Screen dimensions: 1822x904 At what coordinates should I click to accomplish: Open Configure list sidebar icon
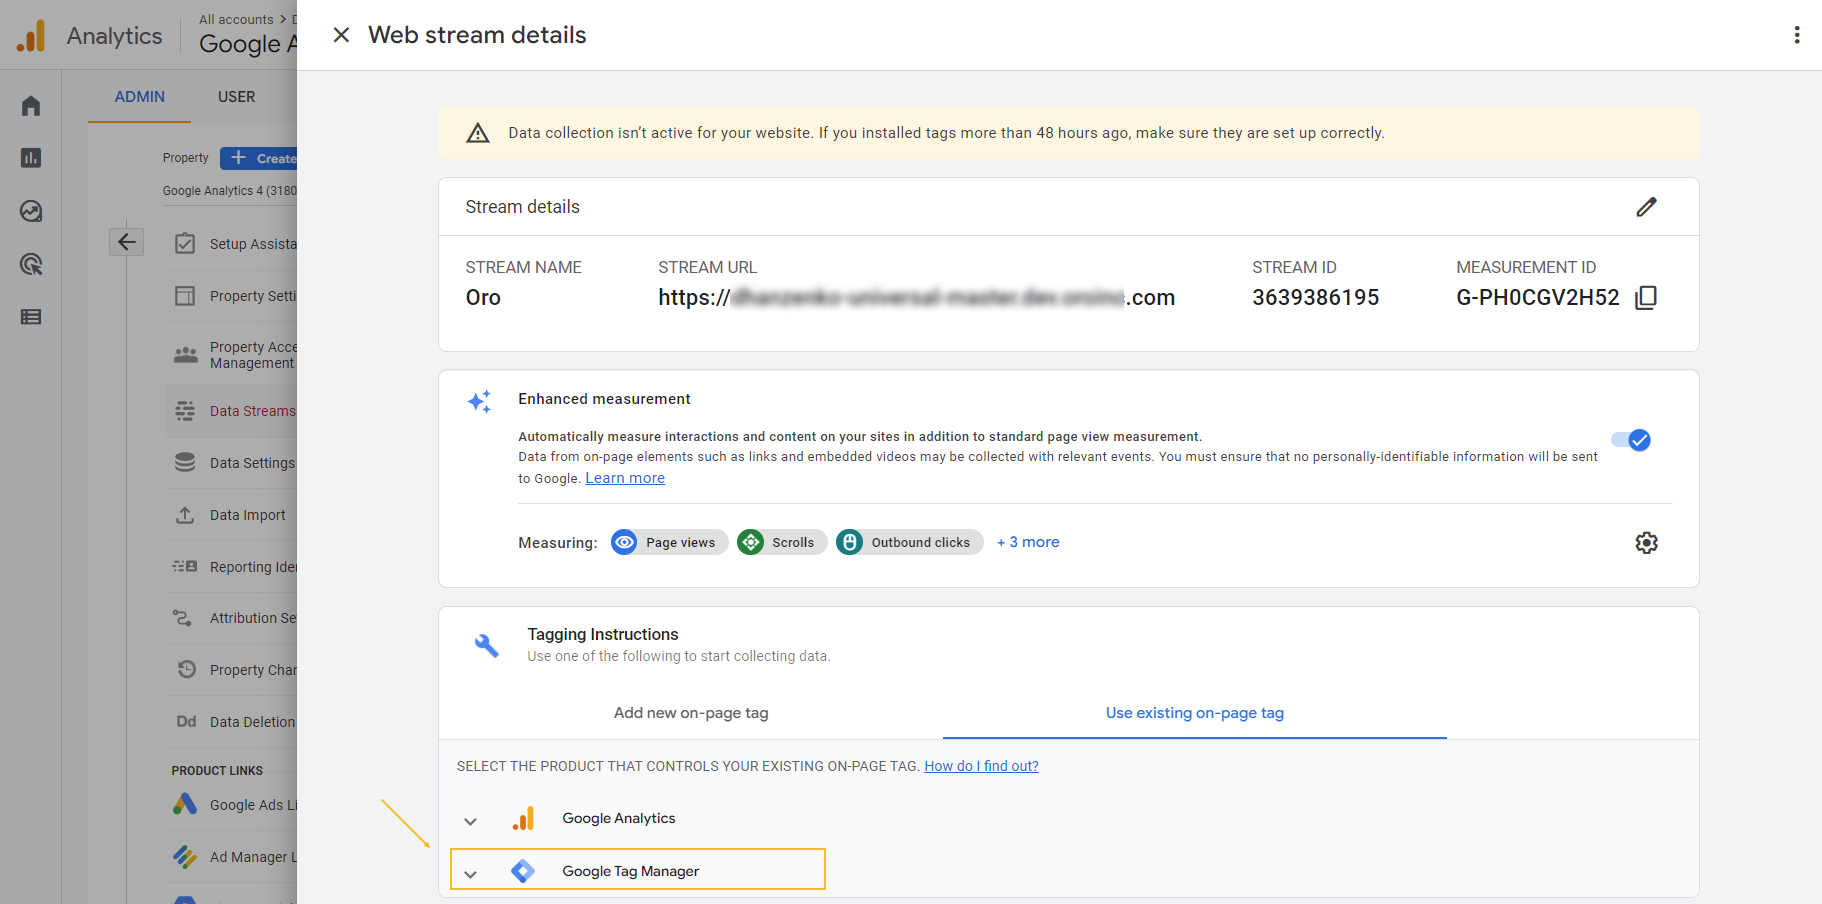coord(31,317)
